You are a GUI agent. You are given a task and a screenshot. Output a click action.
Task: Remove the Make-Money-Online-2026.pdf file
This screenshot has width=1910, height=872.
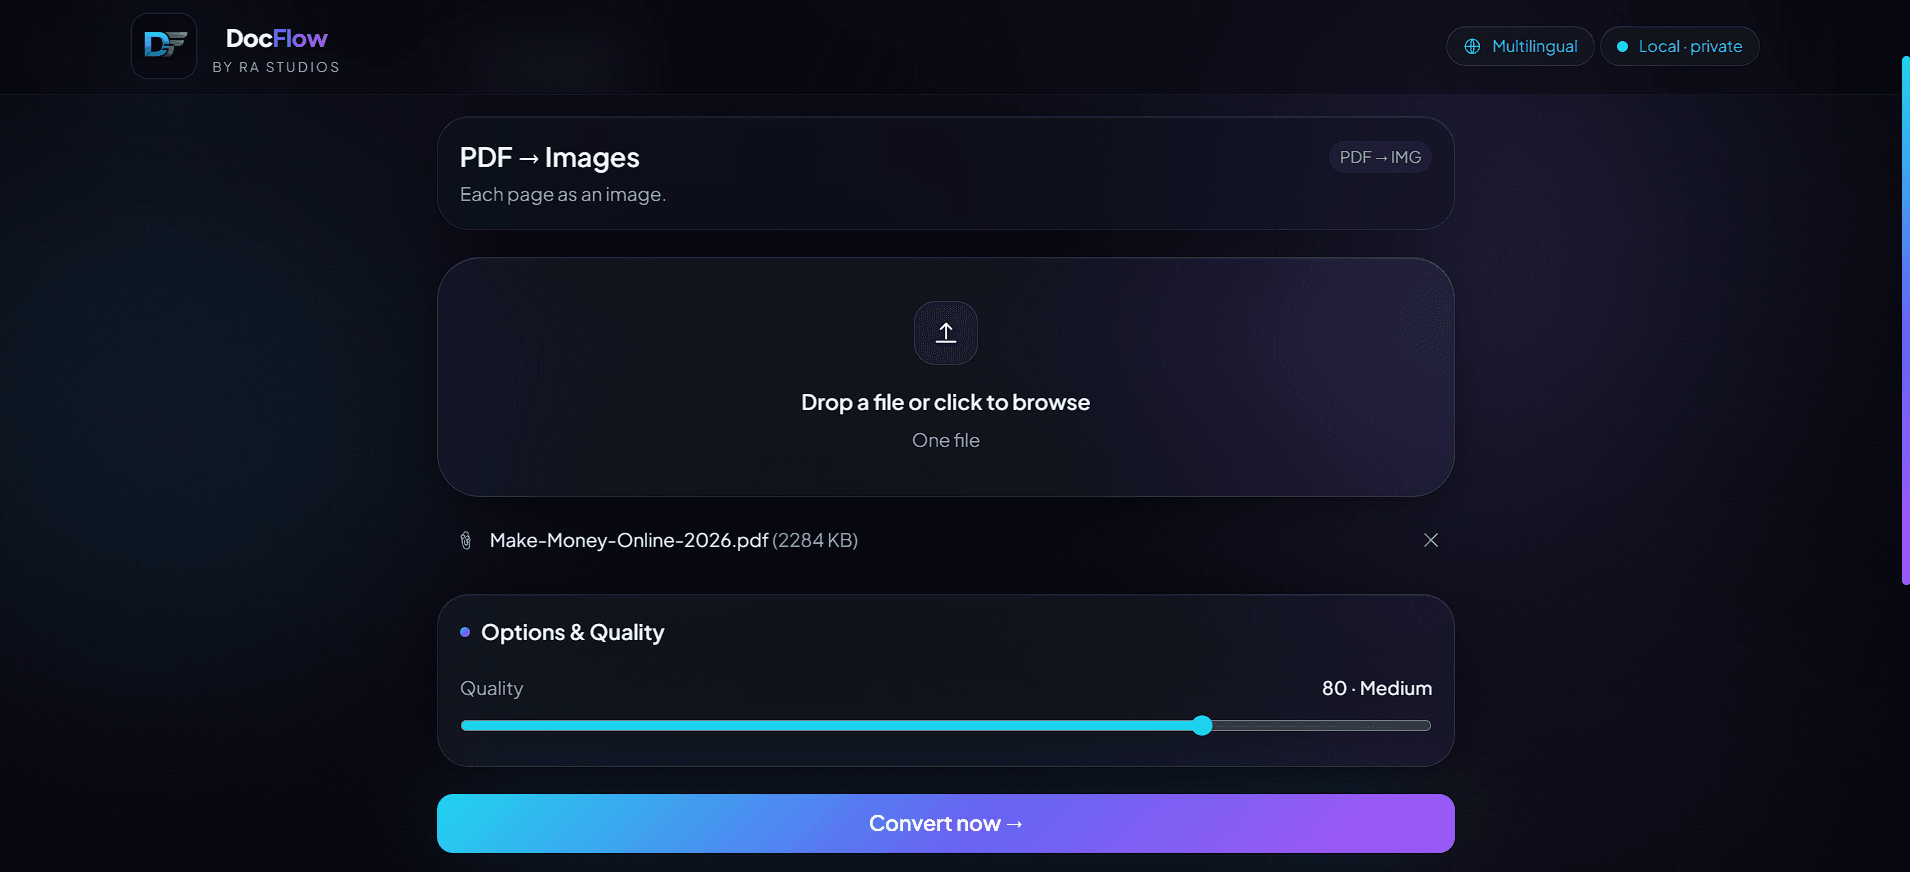[1431, 540]
